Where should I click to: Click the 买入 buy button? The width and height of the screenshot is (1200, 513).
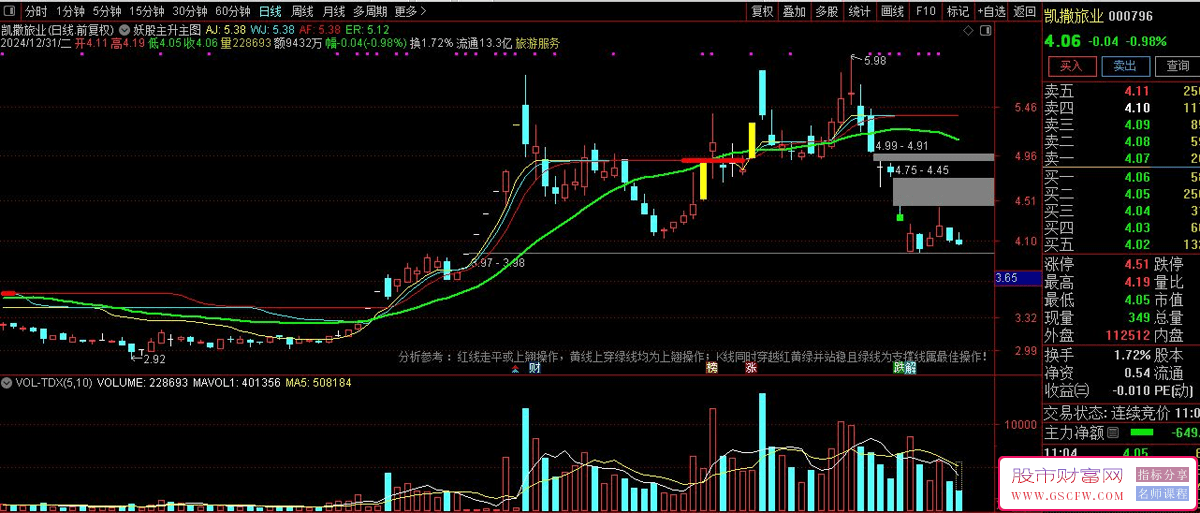1072,66
